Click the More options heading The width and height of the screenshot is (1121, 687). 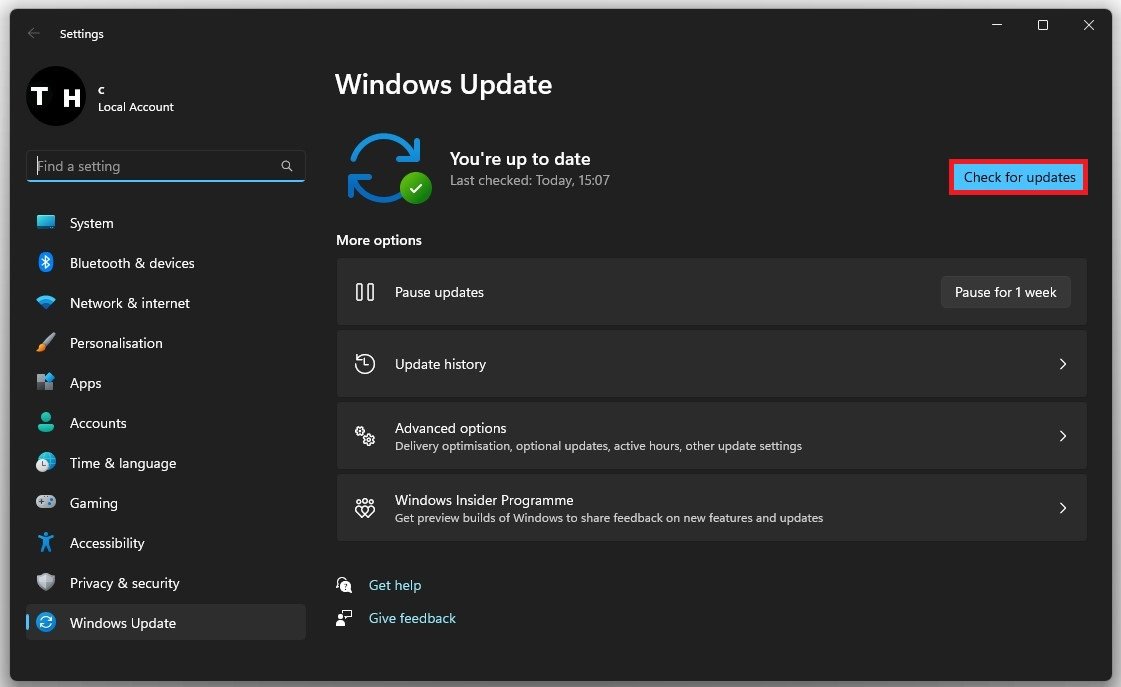pyautogui.click(x=379, y=240)
